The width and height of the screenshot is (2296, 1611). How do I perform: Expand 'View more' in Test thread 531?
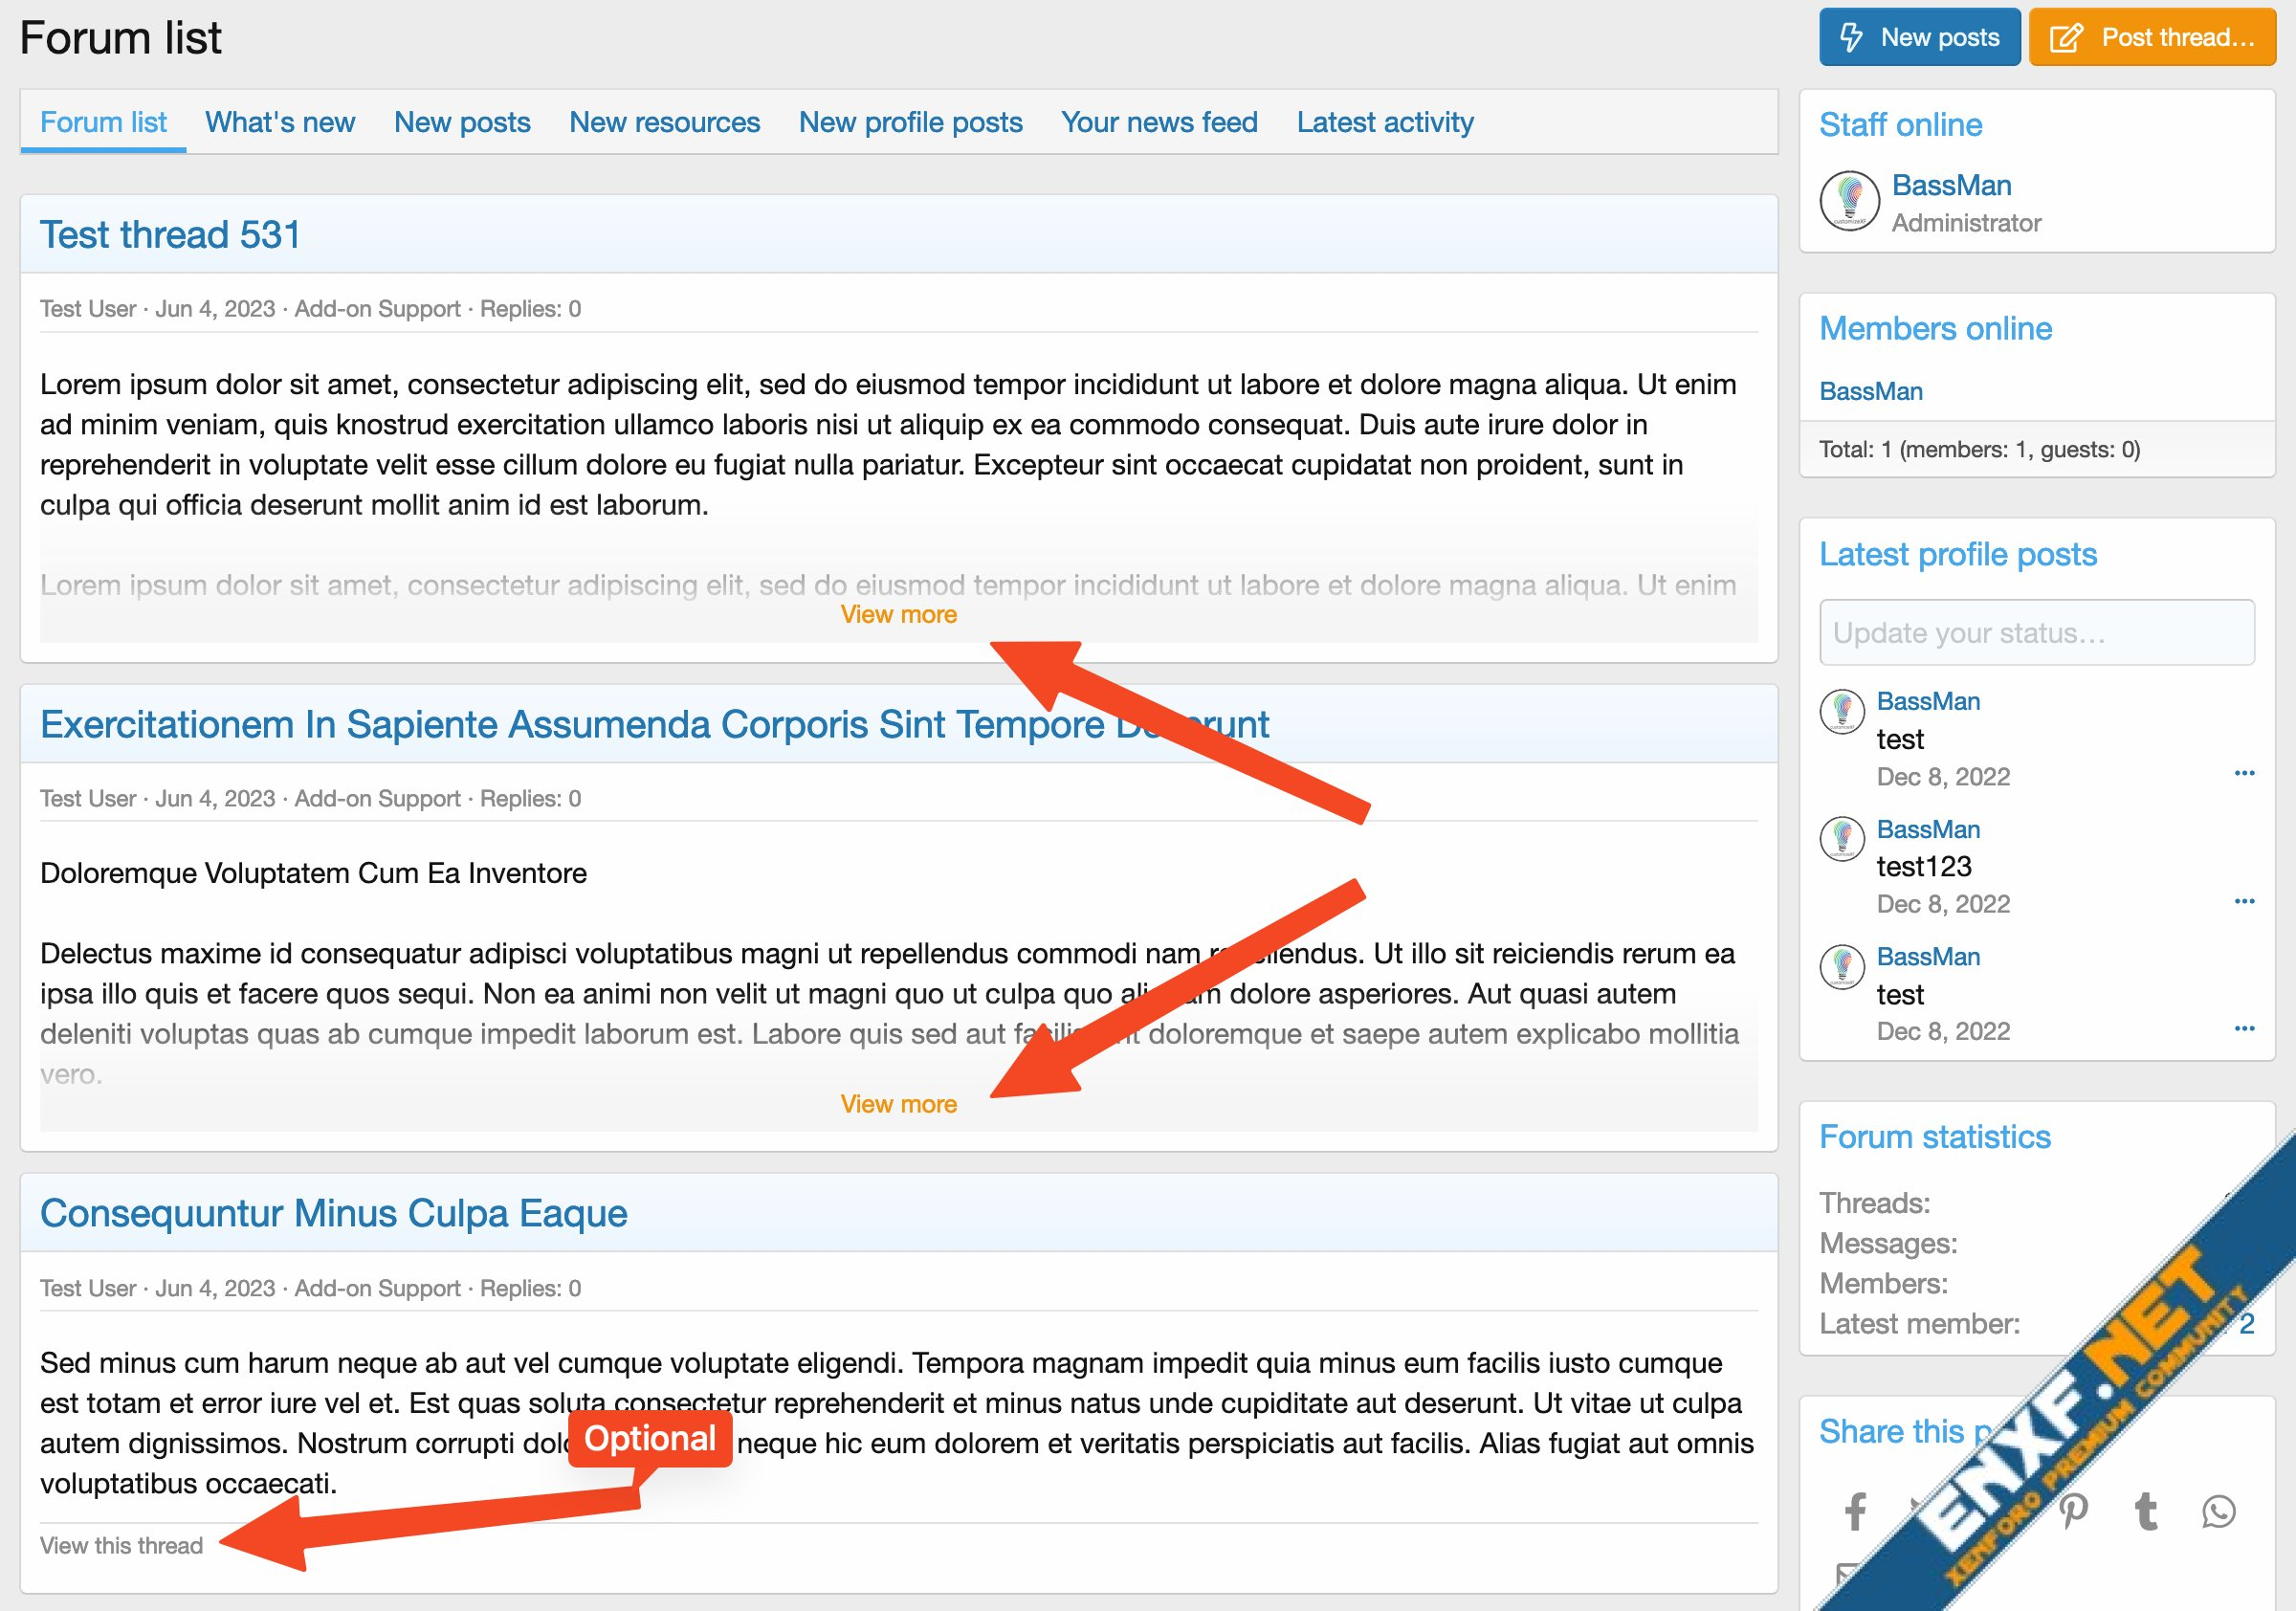pos(898,614)
